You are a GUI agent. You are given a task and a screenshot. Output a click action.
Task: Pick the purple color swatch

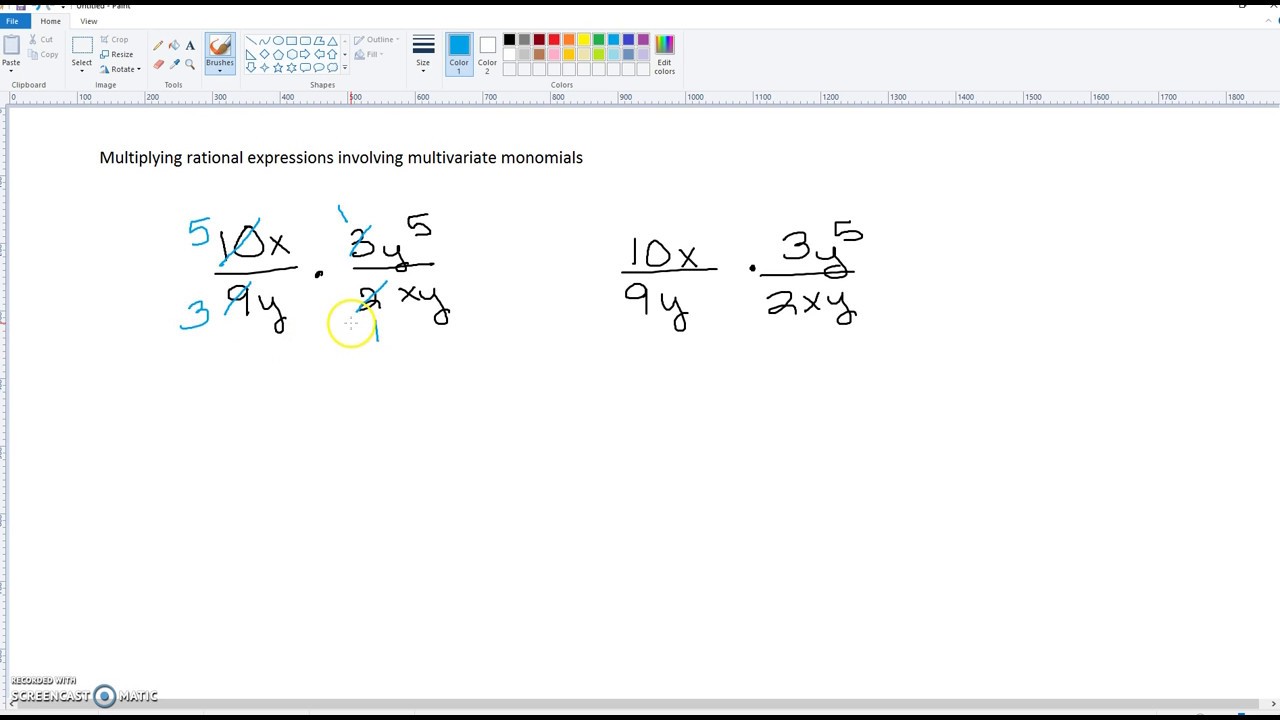pos(643,39)
